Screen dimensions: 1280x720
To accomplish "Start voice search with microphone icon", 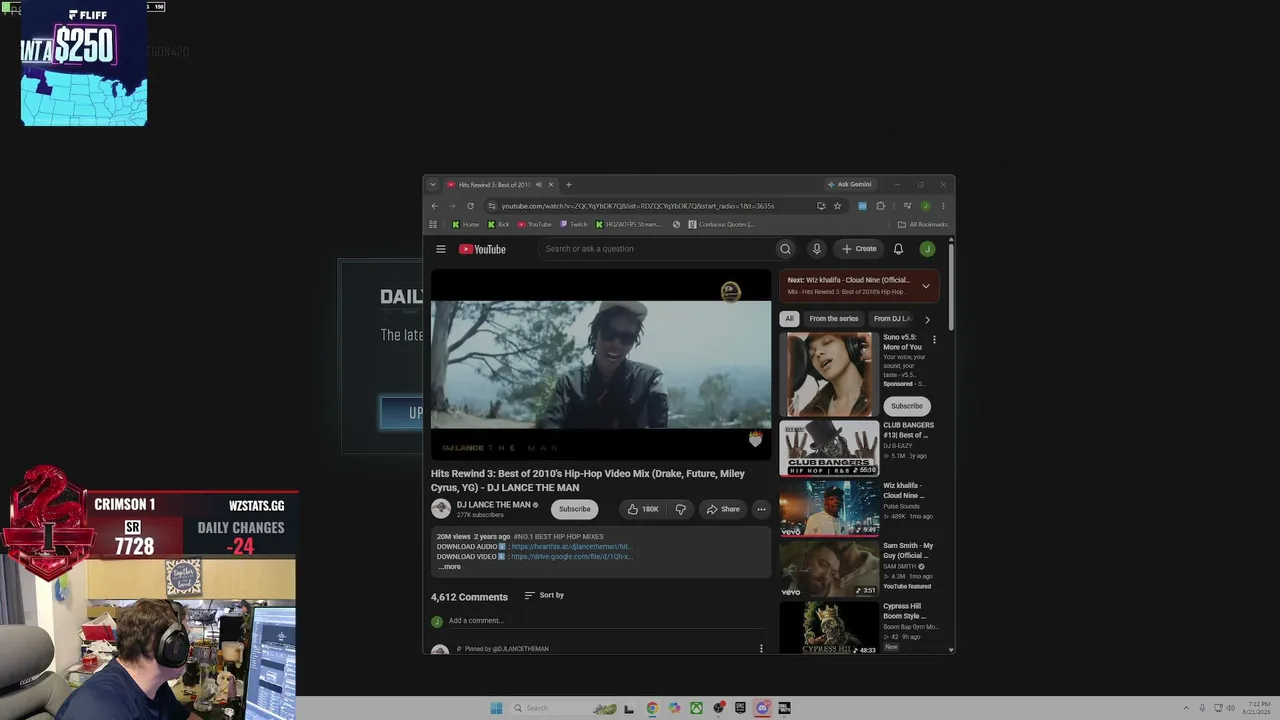I will pos(816,249).
